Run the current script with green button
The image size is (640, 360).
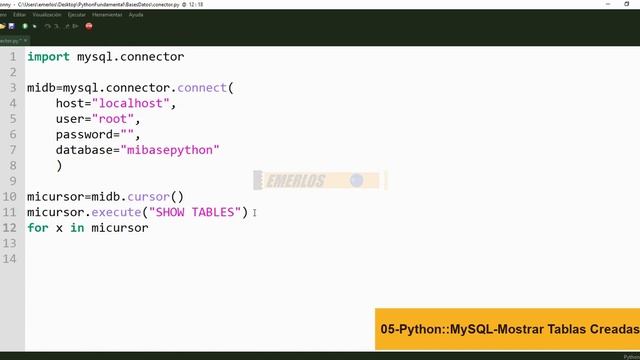tap(25, 26)
